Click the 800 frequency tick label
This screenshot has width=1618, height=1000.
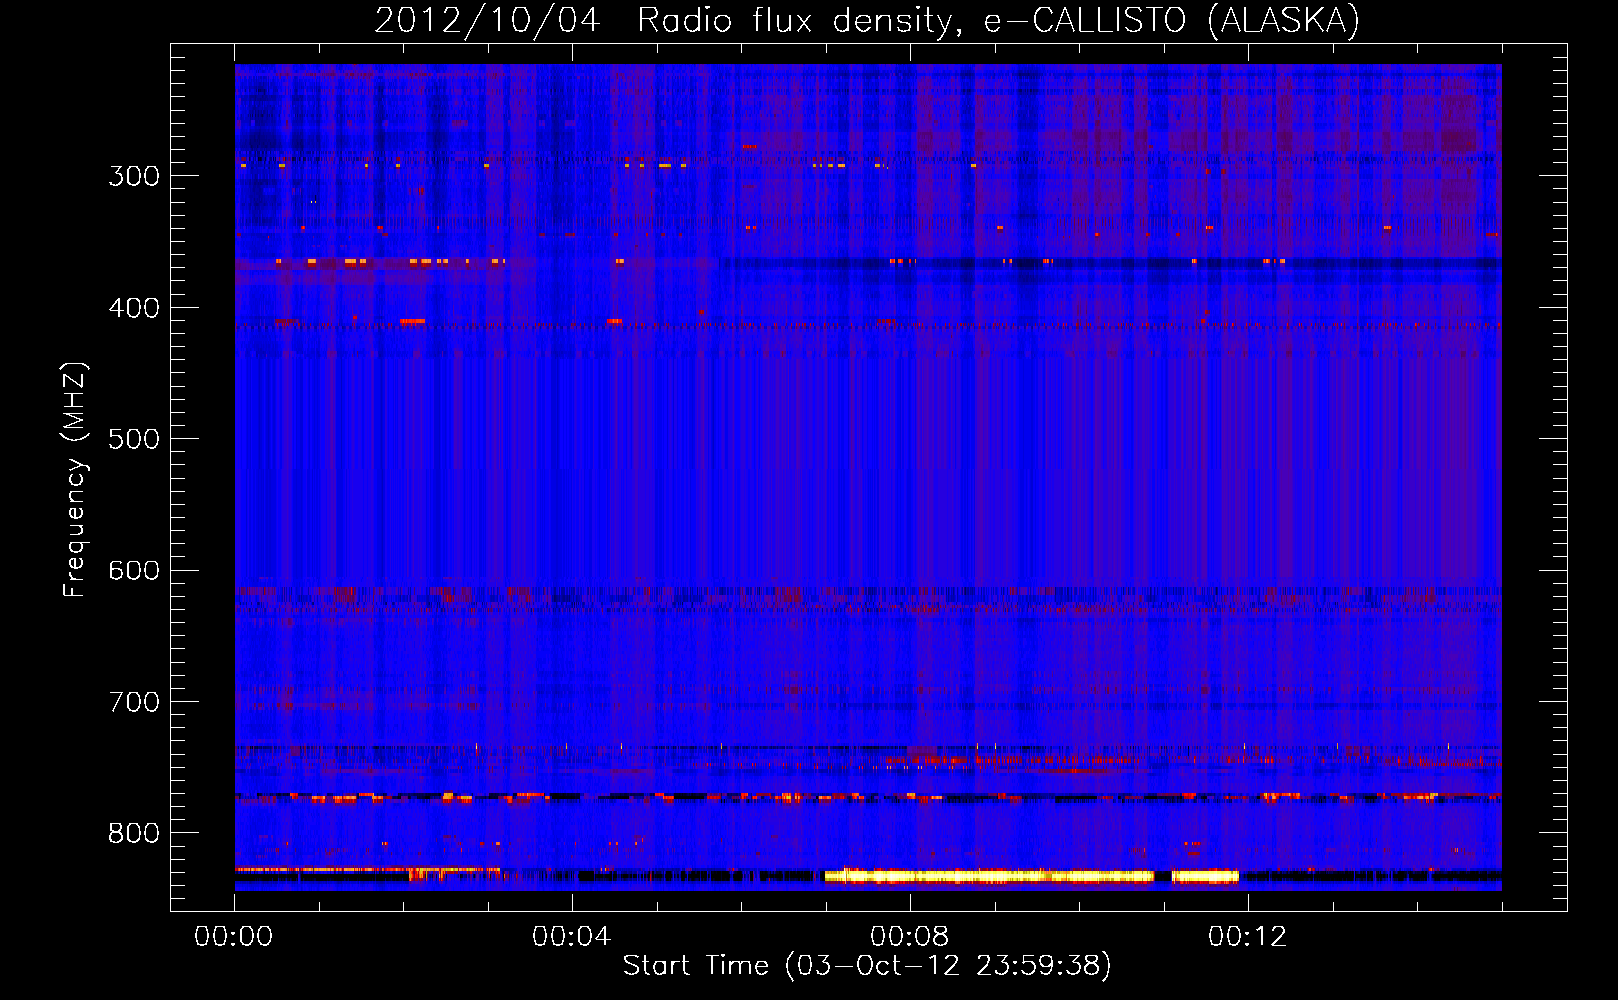coord(134,834)
